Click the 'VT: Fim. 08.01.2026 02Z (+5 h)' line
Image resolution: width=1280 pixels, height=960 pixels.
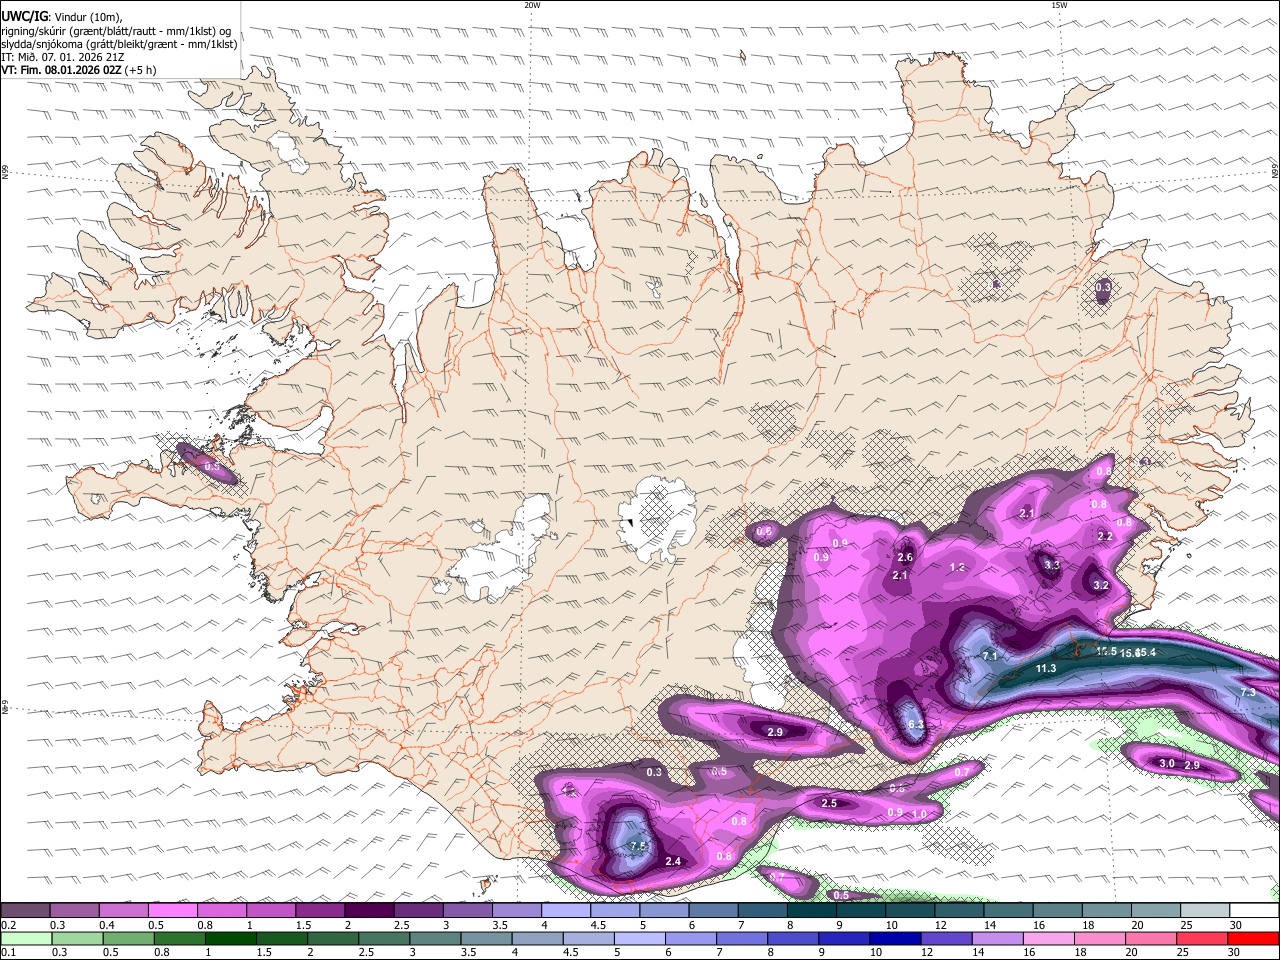pyautogui.click(x=78, y=70)
